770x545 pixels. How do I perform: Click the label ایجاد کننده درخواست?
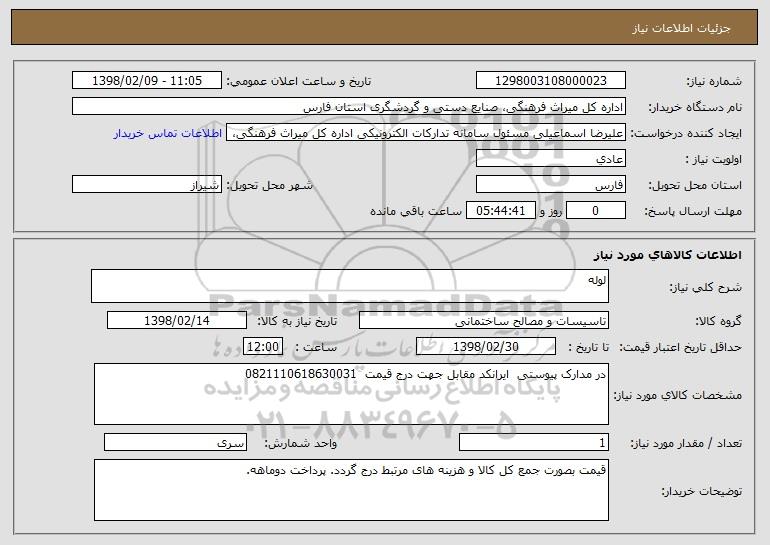click(x=686, y=134)
